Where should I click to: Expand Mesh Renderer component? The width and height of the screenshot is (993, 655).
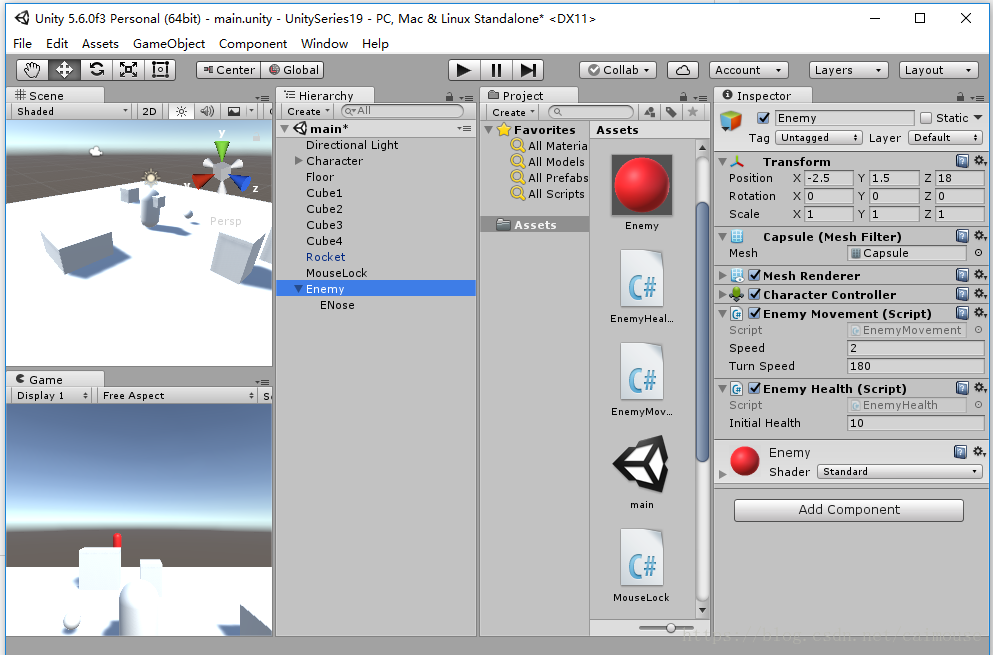723,276
